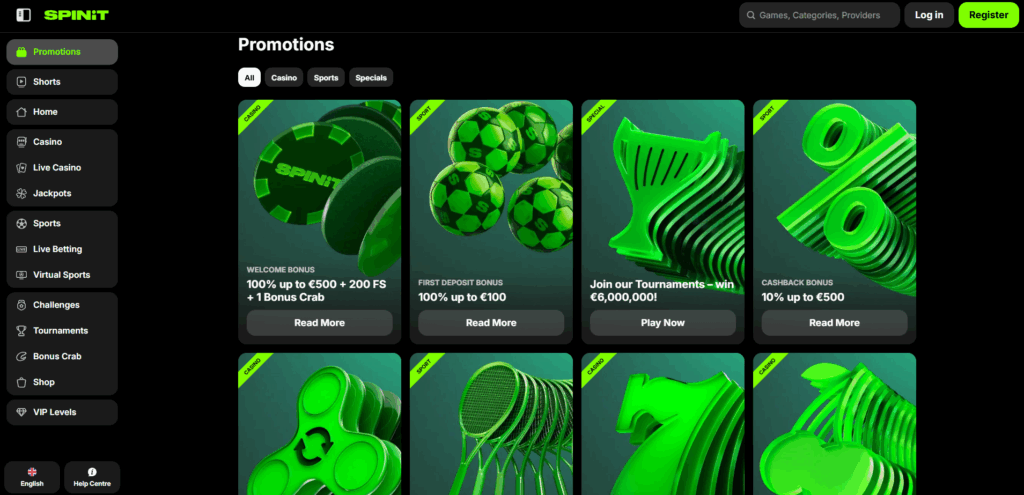1024x495 pixels.
Task: Click the 'FIRST DEPOSIT BONUS' label text
Action: point(461,283)
